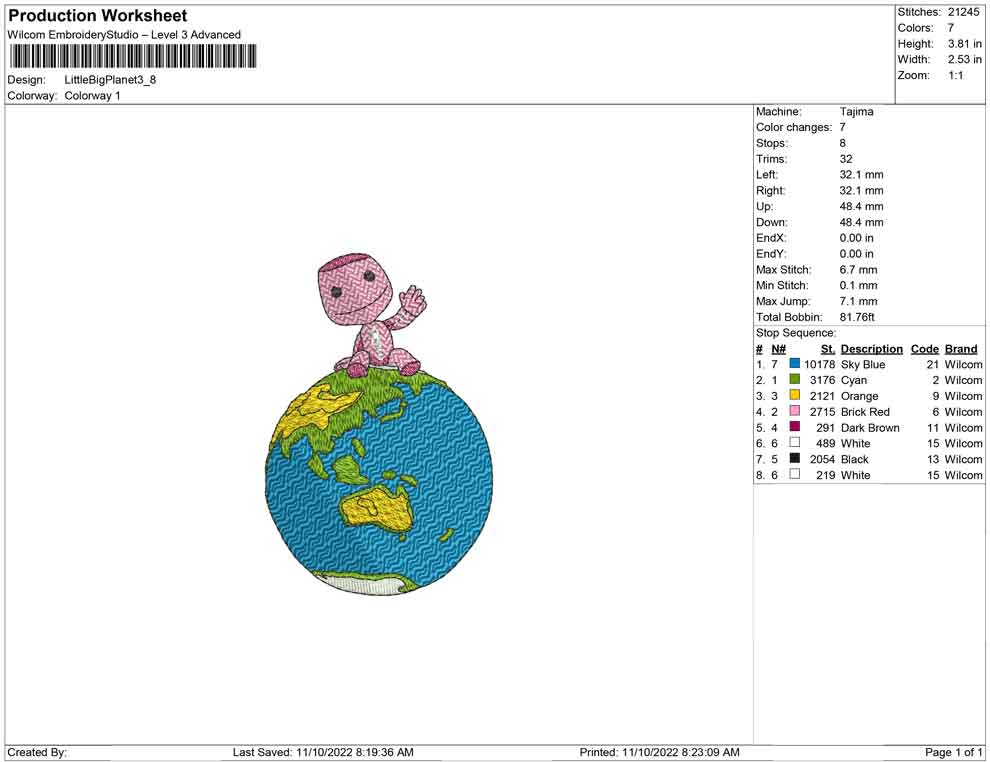The image size is (990, 762).
Task: Click the Colors value 7 in header
Action: [x=950, y=28]
